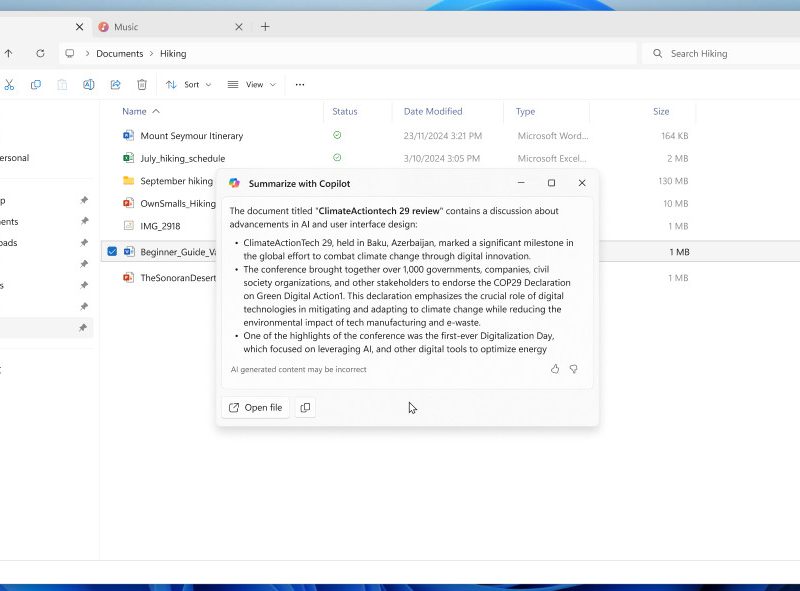Navigate to Documents in the breadcrumb
This screenshot has height=591, width=800.
(119, 53)
